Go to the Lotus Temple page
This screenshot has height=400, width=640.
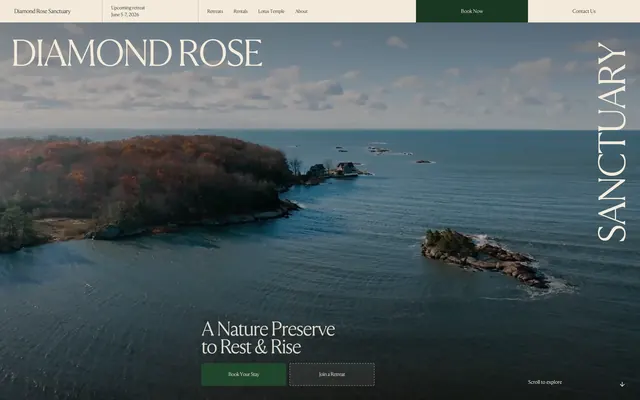[x=271, y=11]
